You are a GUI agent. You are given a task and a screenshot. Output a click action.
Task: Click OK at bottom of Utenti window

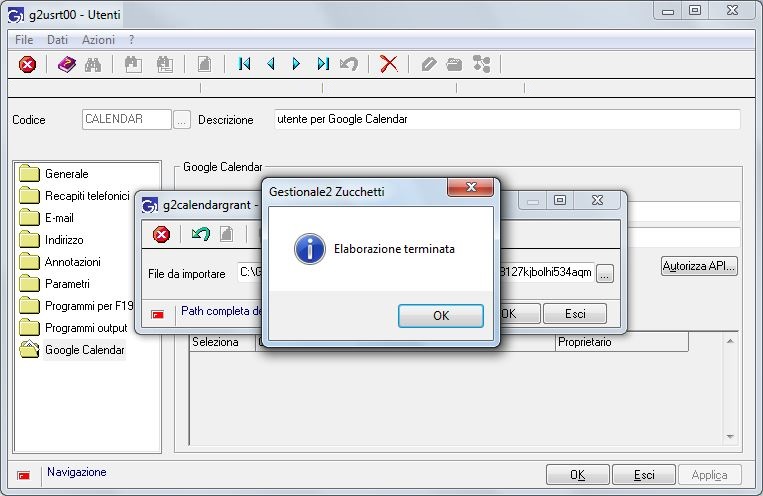(x=578, y=475)
